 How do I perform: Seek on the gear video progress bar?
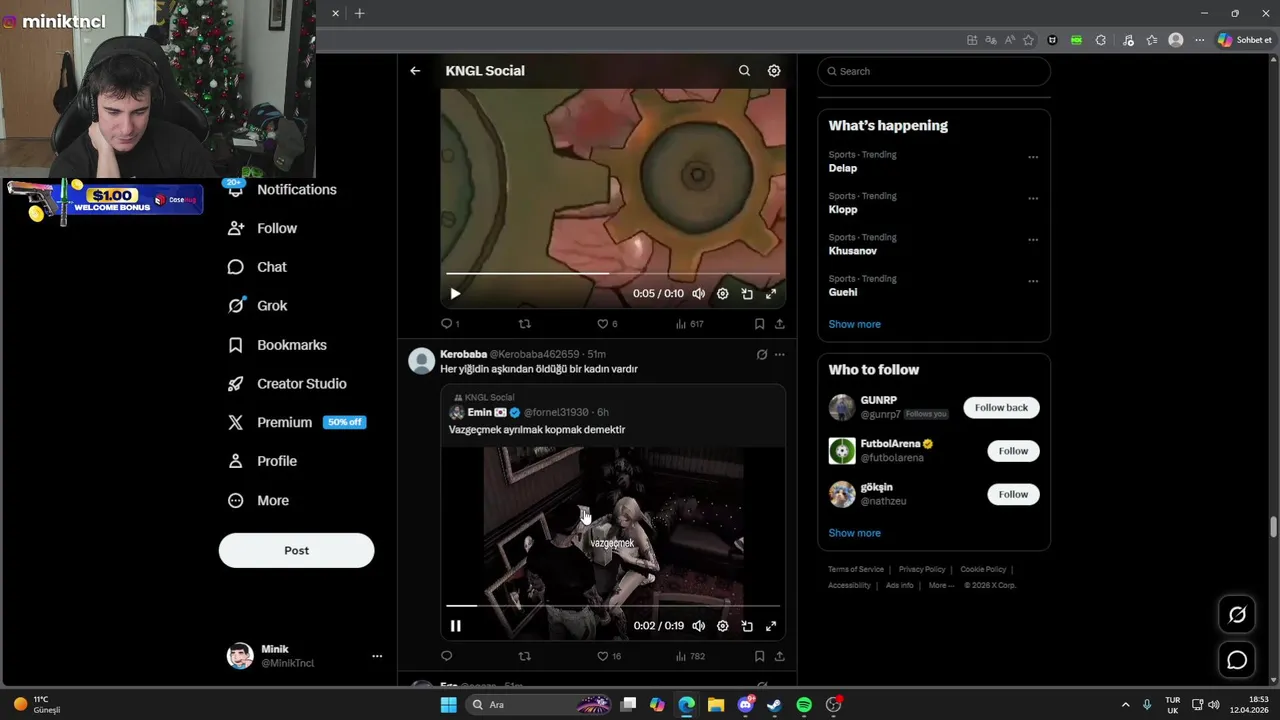pos(613,273)
